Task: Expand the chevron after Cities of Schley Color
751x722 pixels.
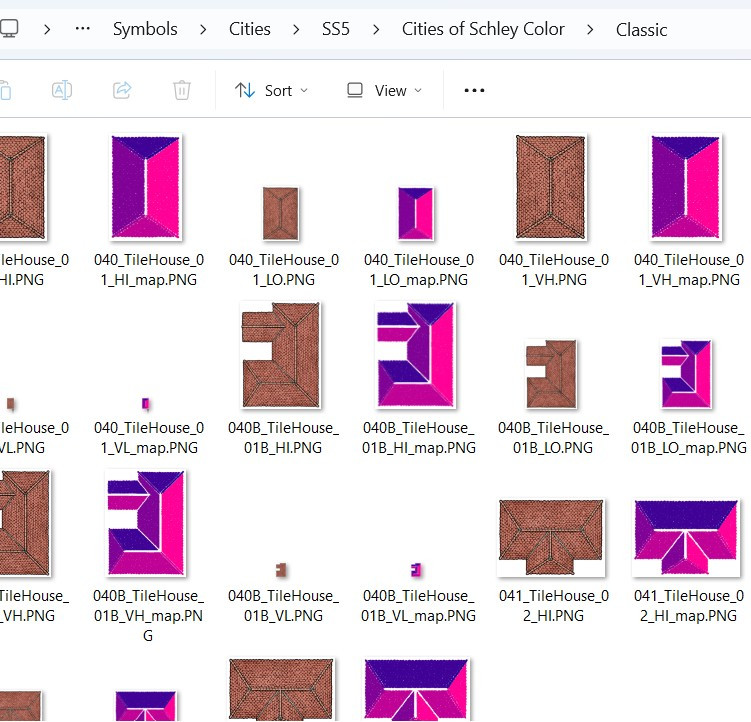Action: click(591, 29)
